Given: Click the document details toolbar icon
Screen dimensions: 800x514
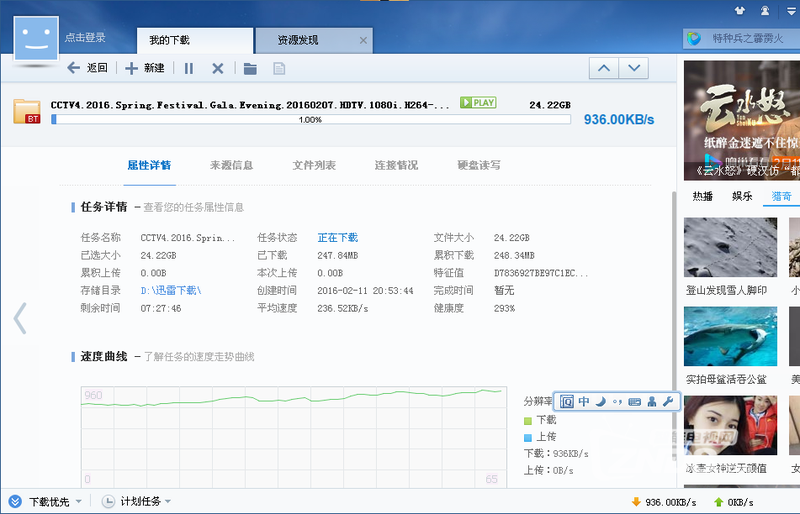Looking at the screenshot, I should (279, 68).
